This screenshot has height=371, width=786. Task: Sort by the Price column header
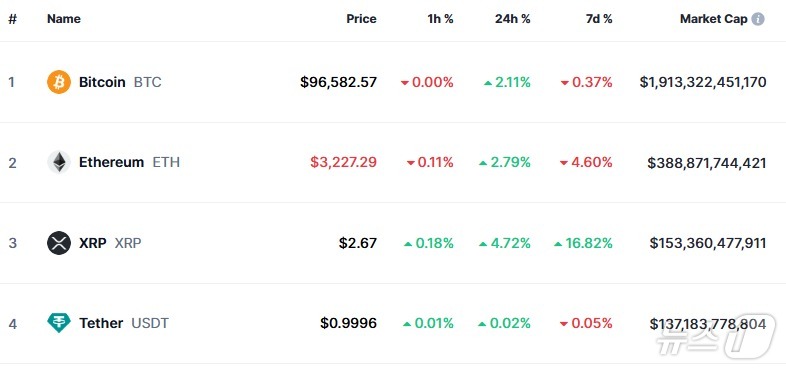pos(361,19)
